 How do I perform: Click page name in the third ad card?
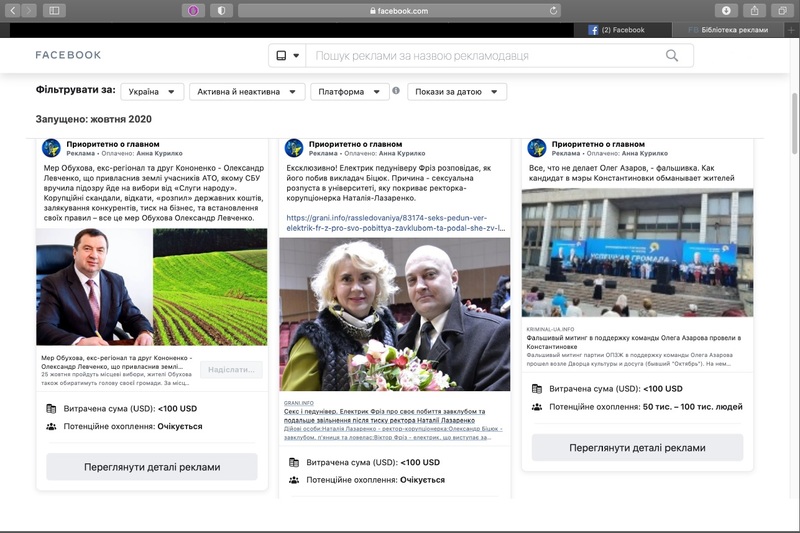[598, 144]
